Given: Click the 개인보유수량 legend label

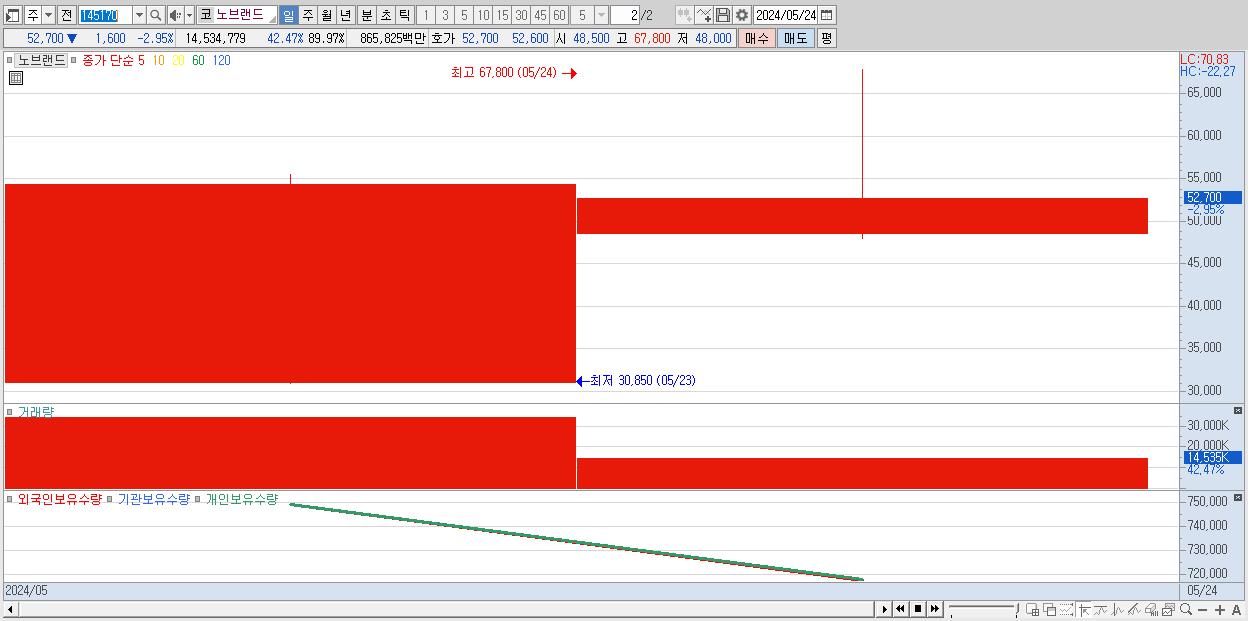Looking at the screenshot, I should pos(241,499).
